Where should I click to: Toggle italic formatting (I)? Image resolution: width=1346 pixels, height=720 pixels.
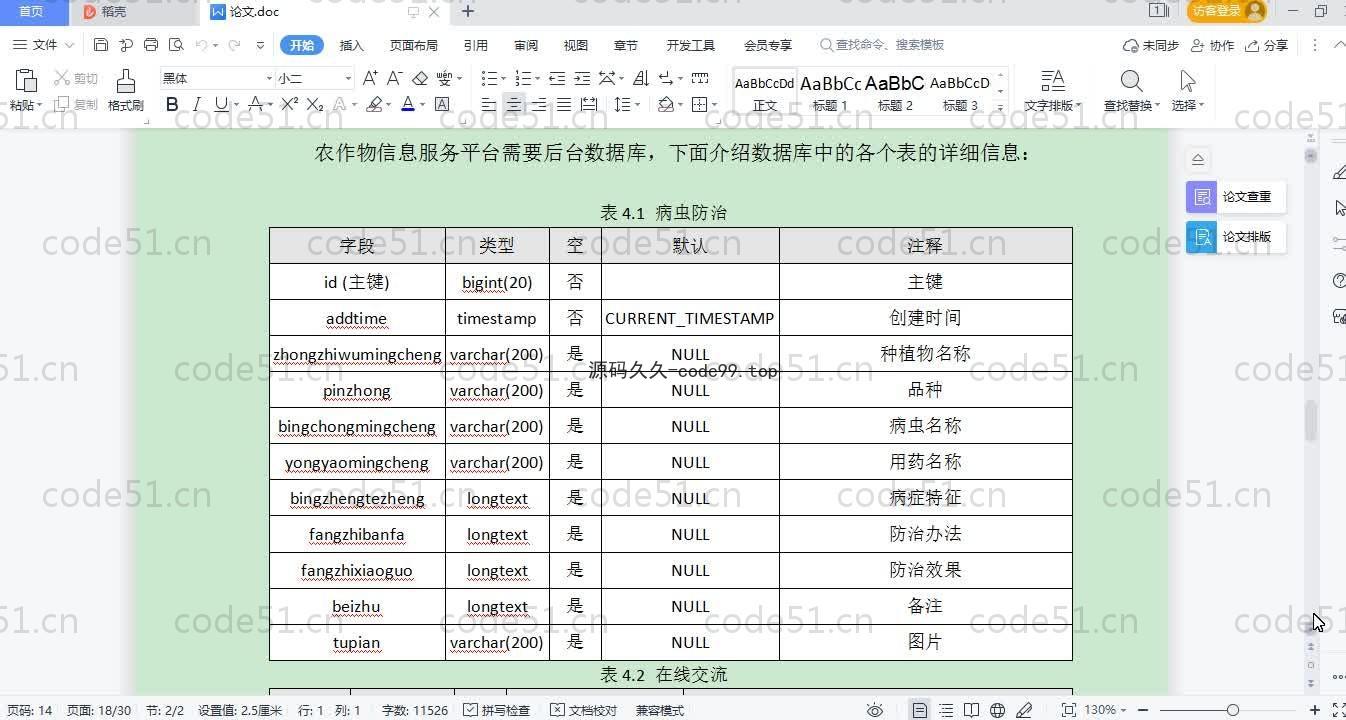(197, 104)
